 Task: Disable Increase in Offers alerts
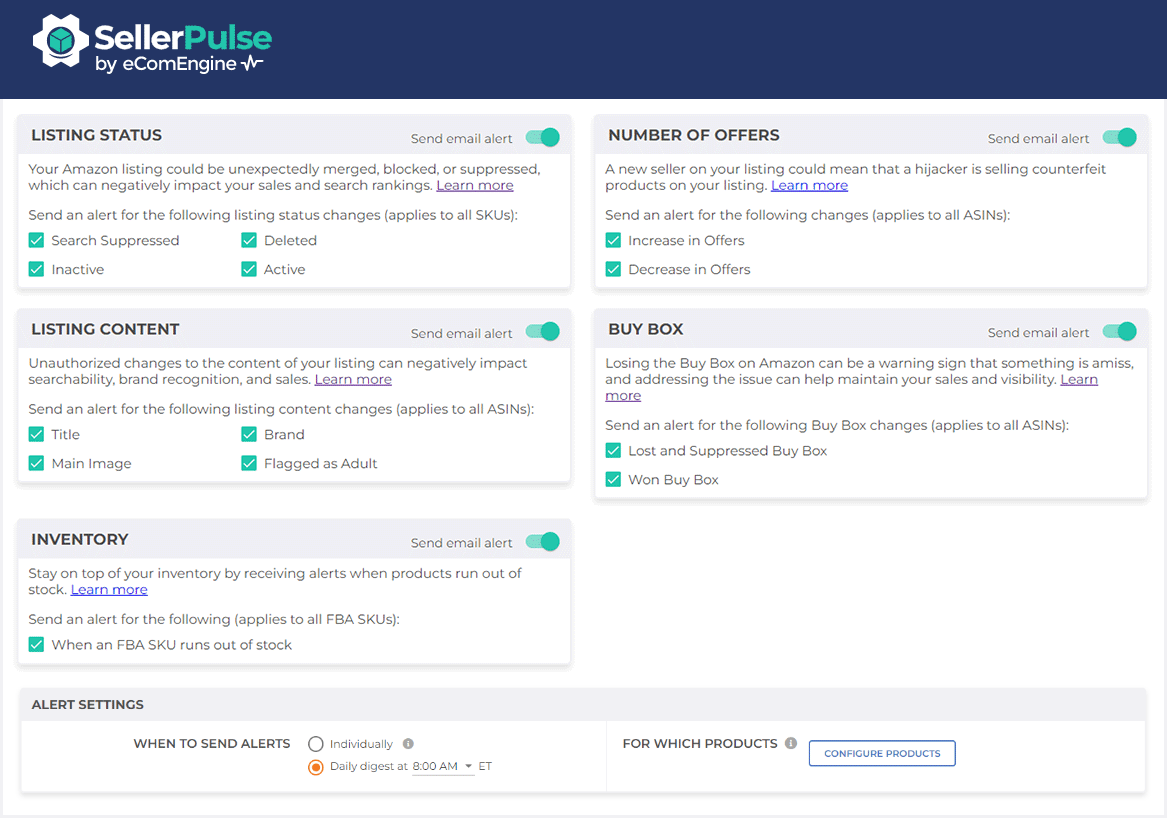pyautogui.click(x=613, y=240)
